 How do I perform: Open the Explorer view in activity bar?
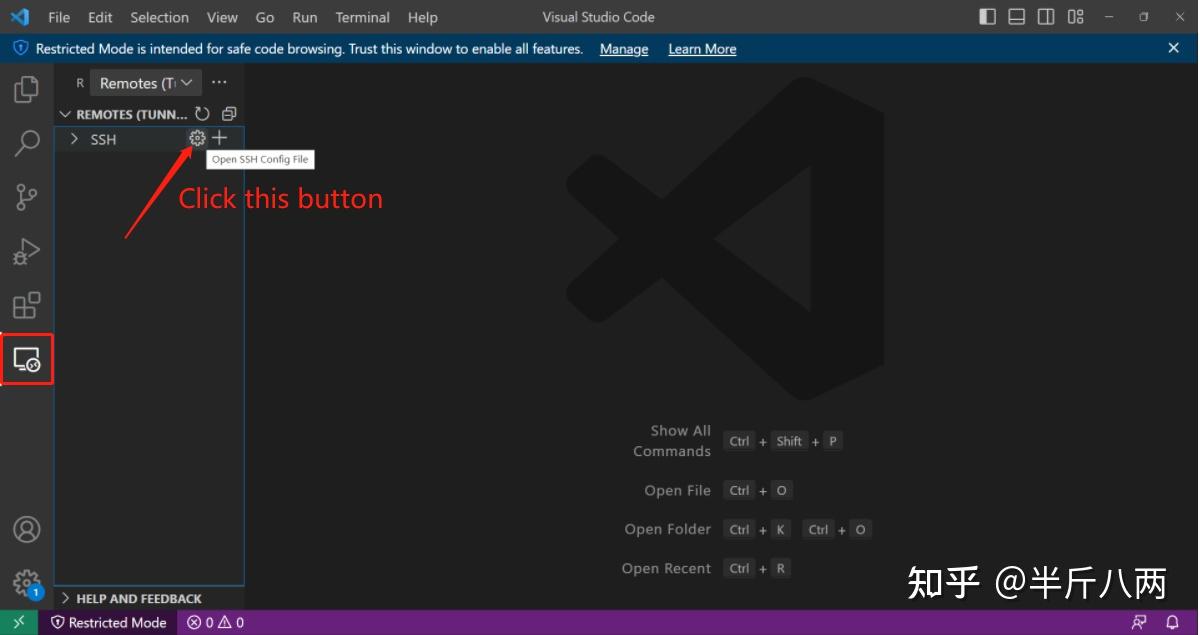tap(27, 90)
